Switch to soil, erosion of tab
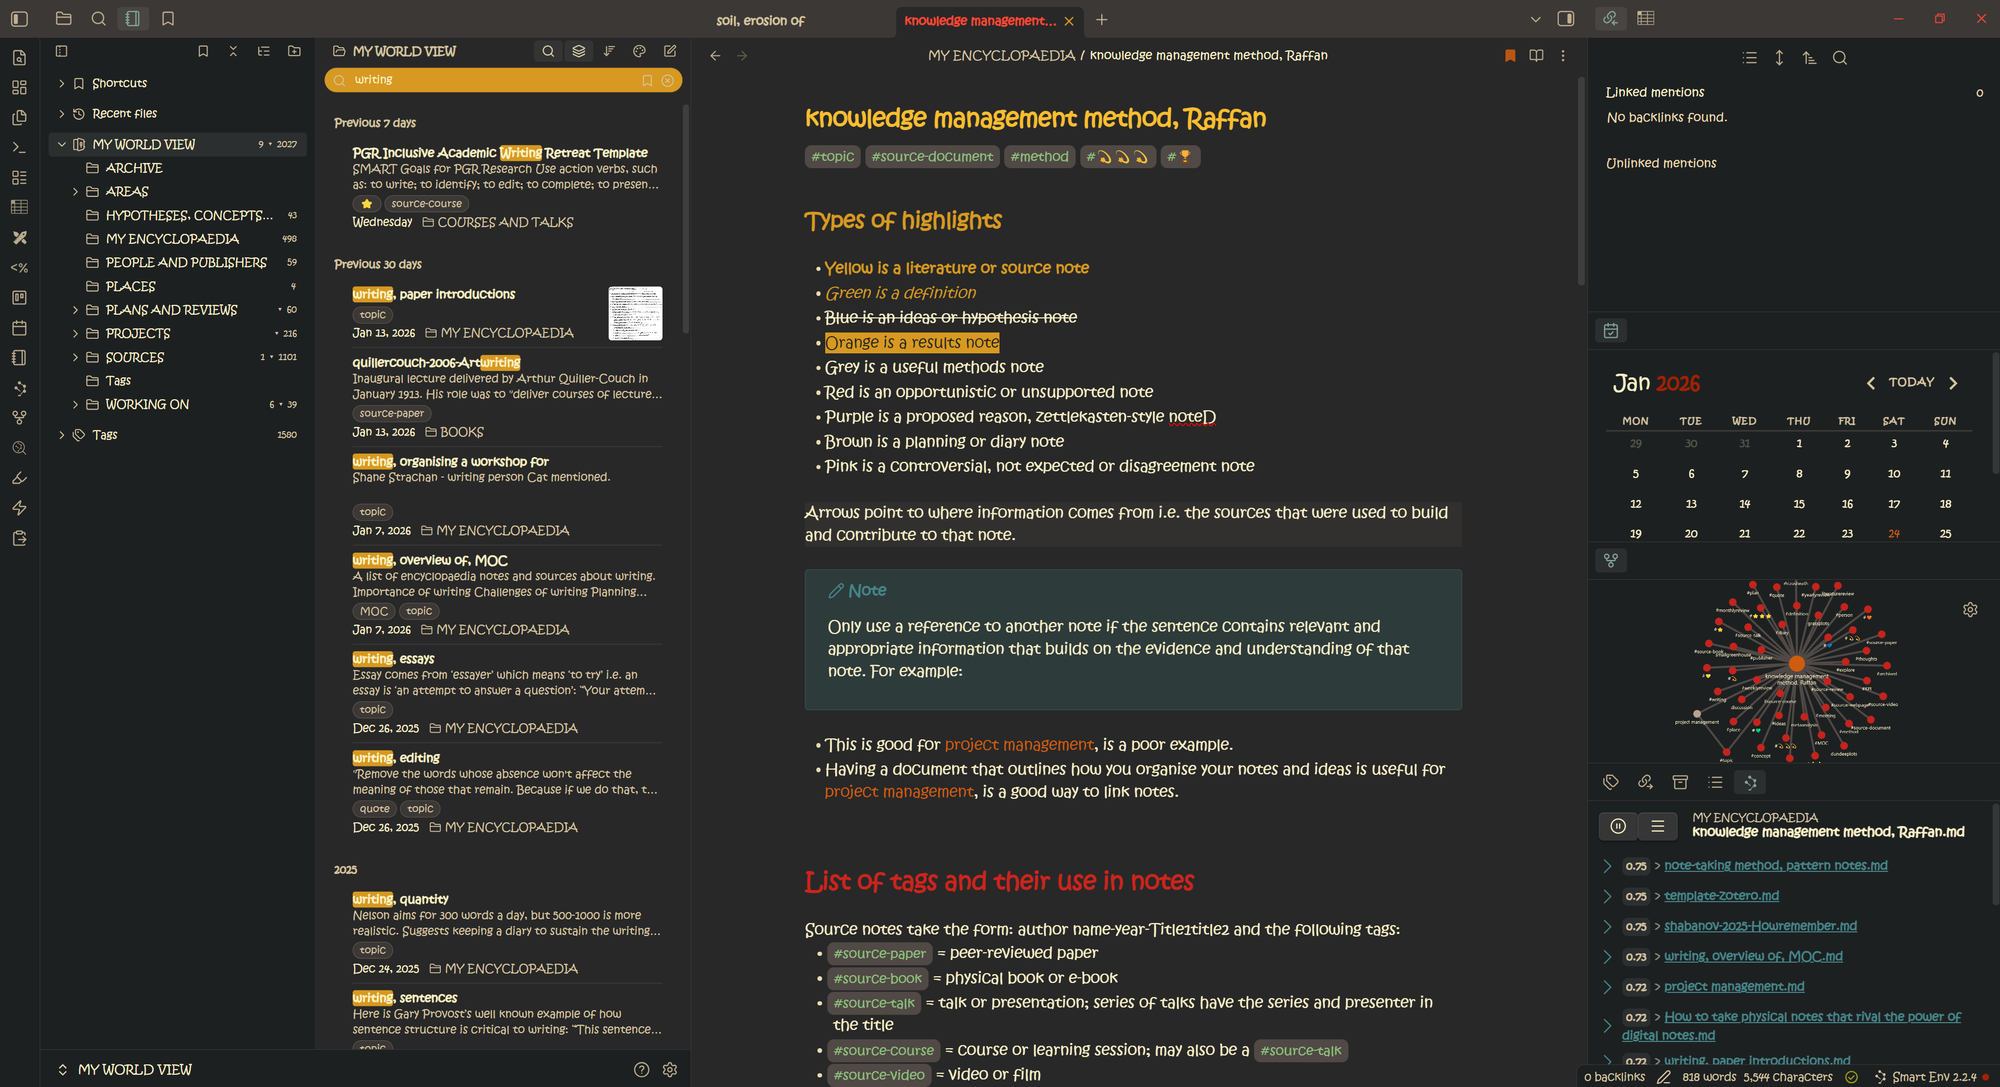 tap(760, 20)
